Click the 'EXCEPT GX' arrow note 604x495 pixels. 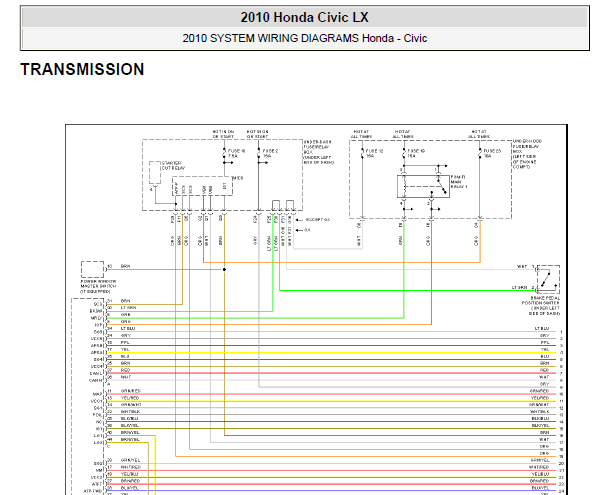click(x=313, y=220)
